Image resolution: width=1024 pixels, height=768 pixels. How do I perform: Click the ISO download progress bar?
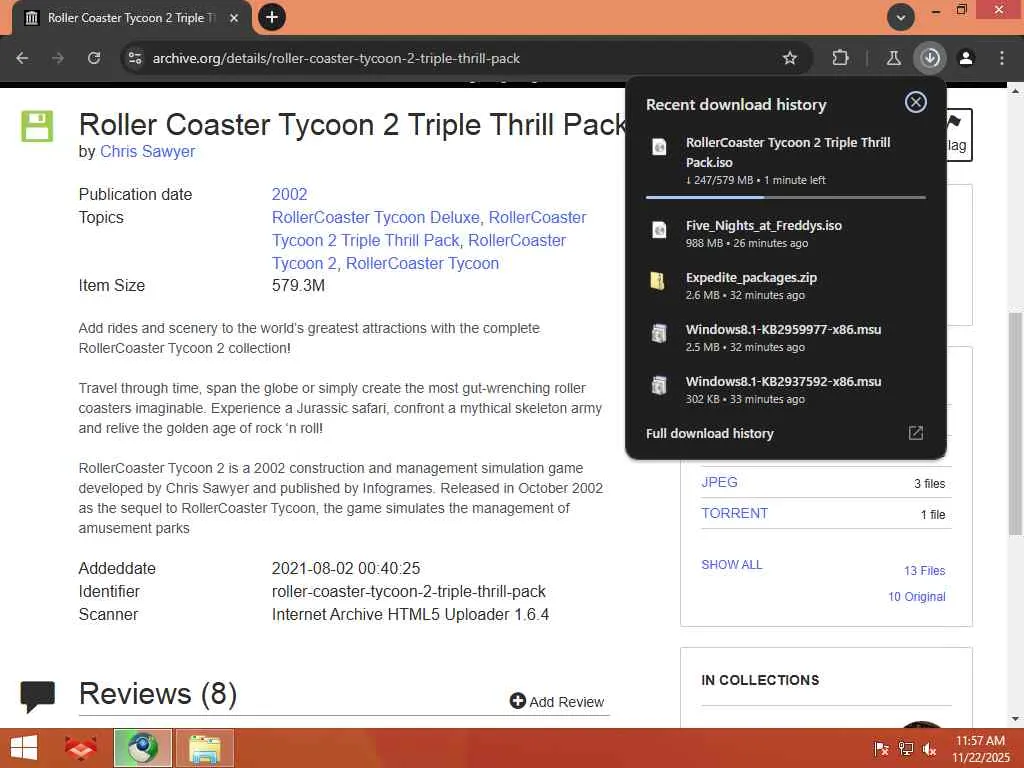pos(786,197)
